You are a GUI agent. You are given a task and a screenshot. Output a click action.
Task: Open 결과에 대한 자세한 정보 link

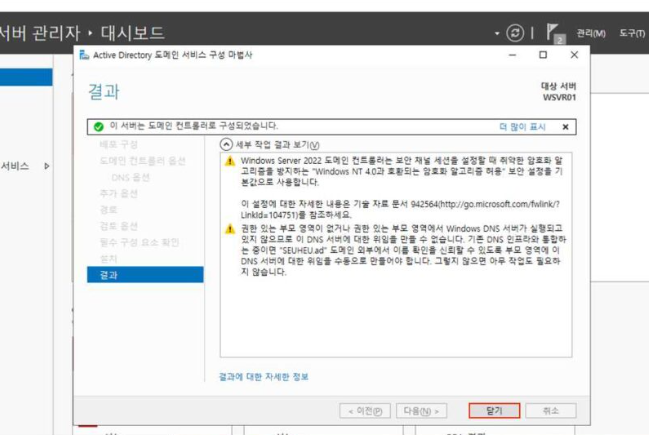[x=264, y=377]
